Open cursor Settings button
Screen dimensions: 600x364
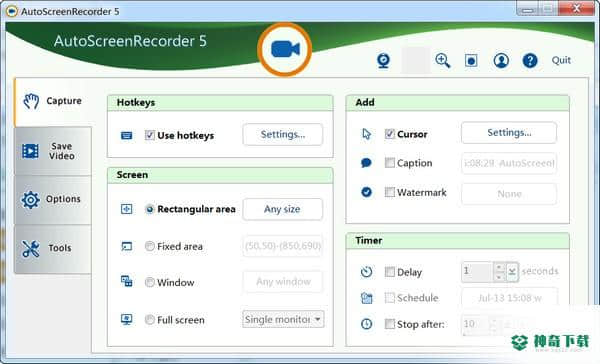pos(509,133)
